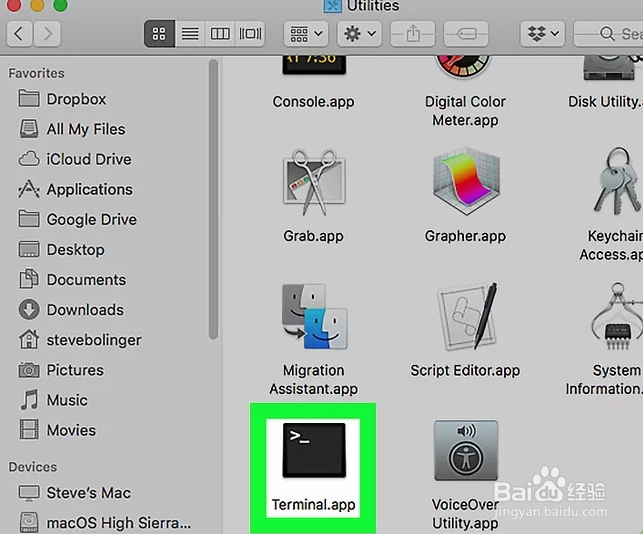This screenshot has height=534, width=643.
Task: Switch to Cover Flow view
Action: click(250, 33)
